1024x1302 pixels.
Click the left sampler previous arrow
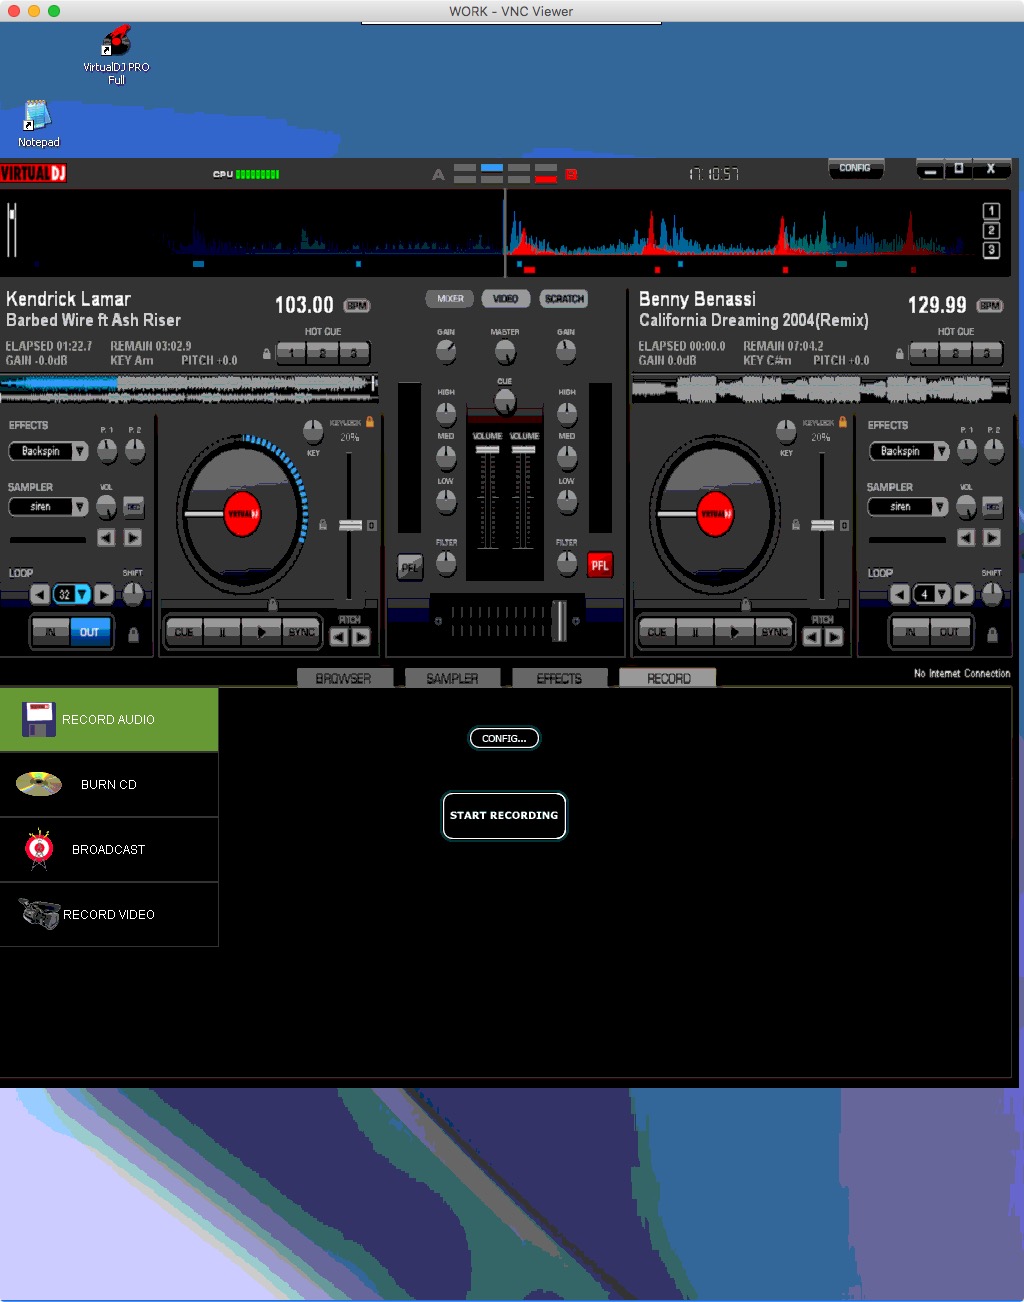[106, 538]
